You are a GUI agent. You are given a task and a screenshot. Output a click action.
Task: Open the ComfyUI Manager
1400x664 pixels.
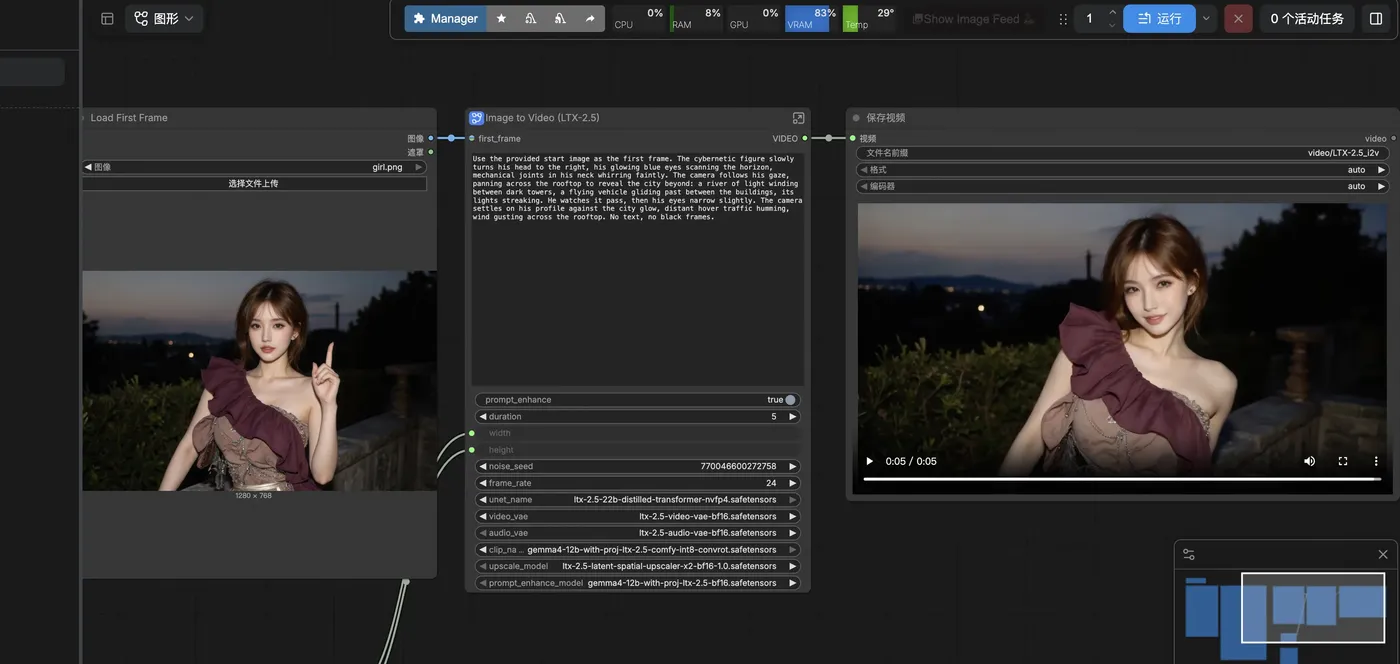click(445, 18)
